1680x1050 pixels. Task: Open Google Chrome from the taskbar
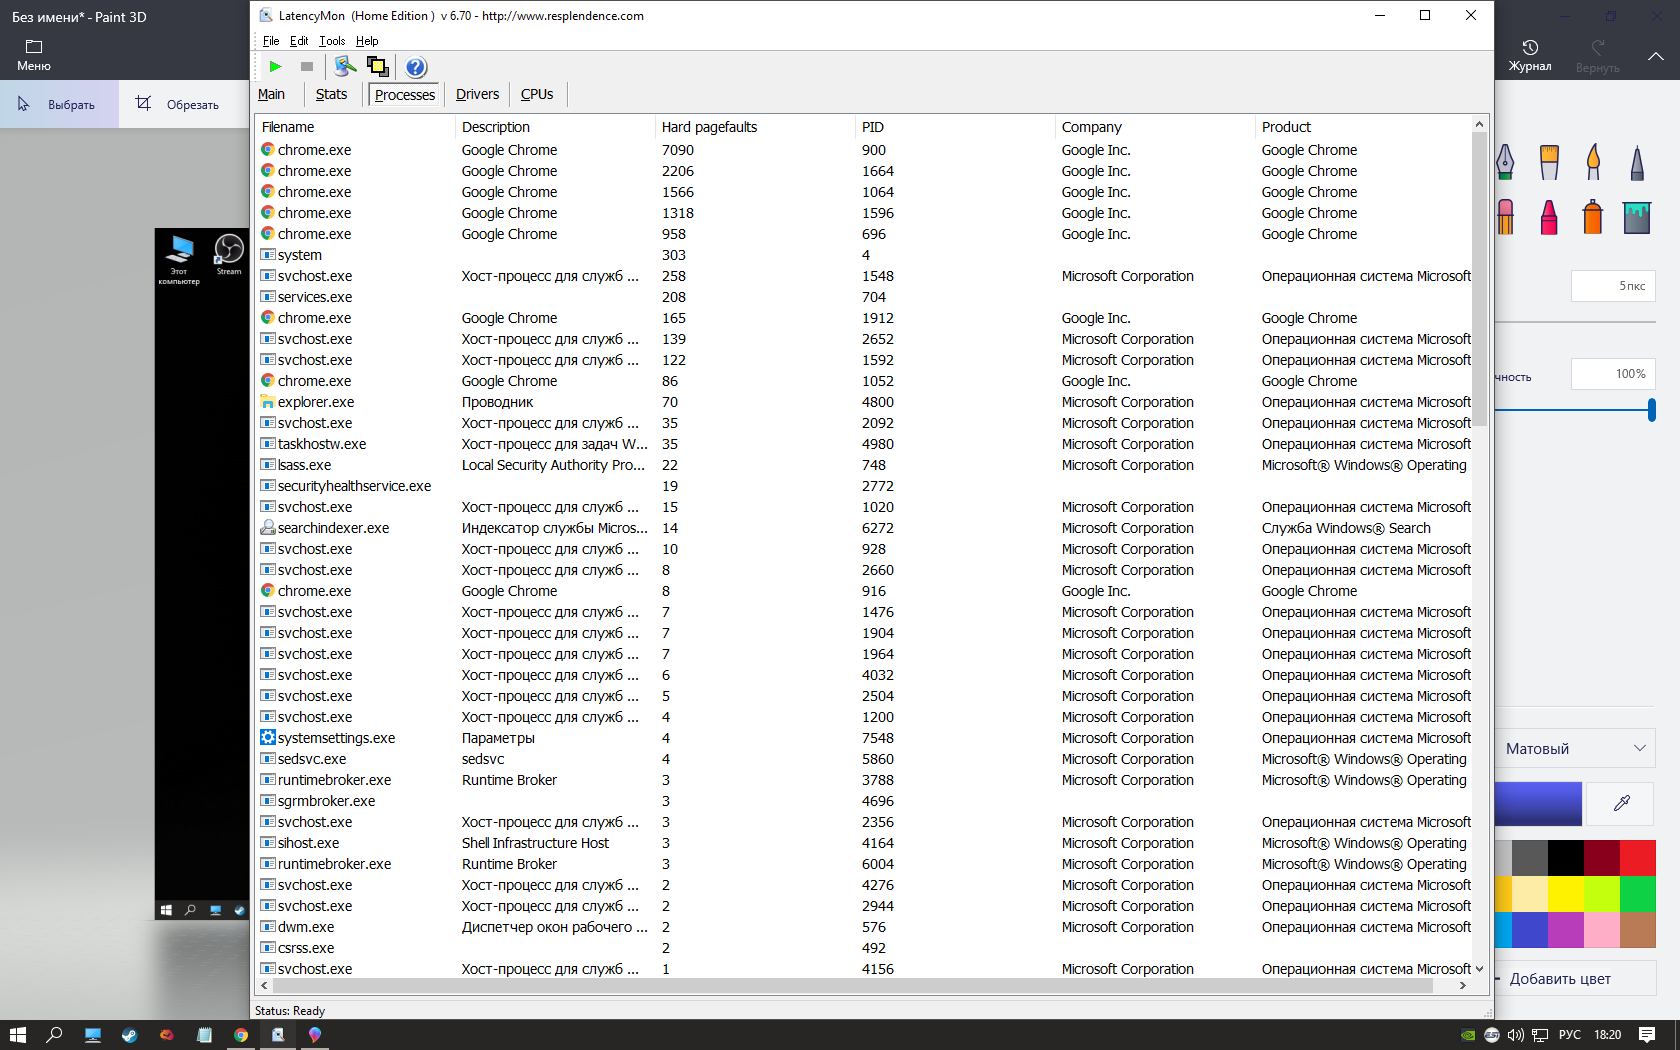pos(241,1035)
